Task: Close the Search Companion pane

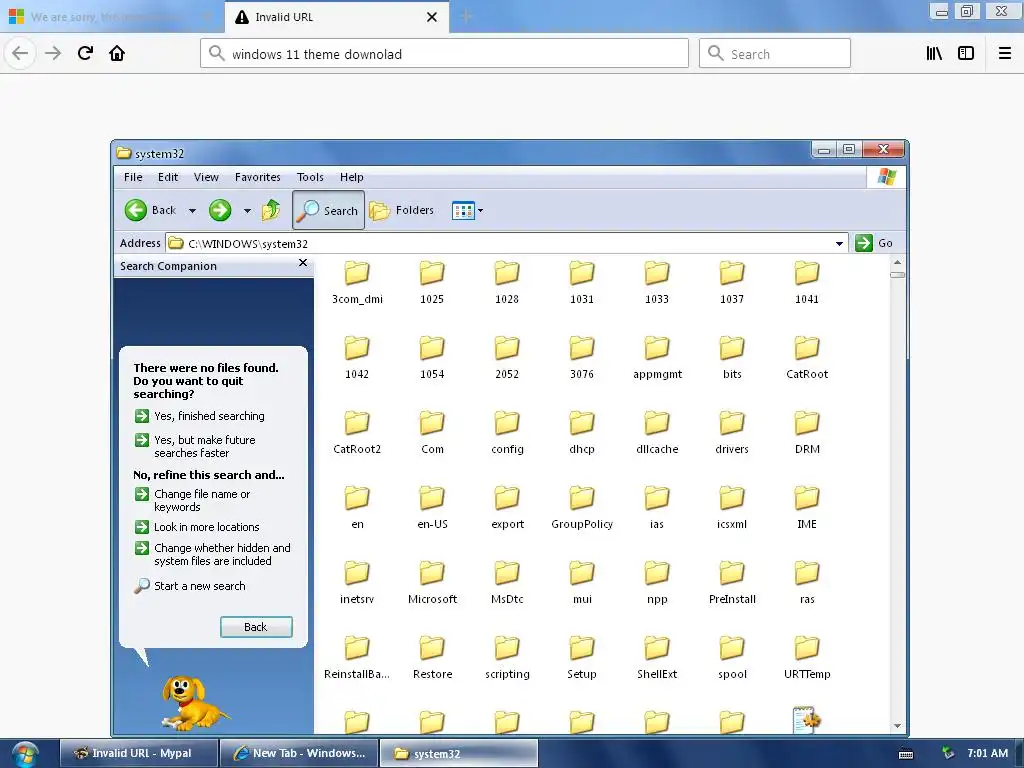Action: [x=302, y=263]
